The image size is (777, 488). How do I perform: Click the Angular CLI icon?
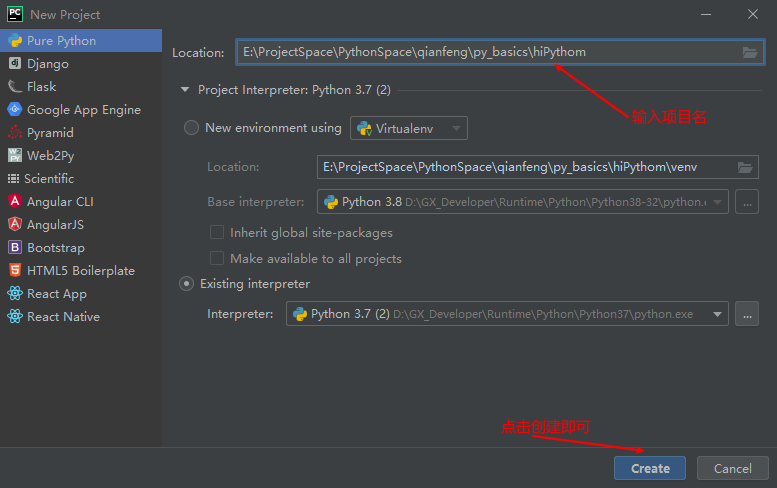[x=15, y=201]
